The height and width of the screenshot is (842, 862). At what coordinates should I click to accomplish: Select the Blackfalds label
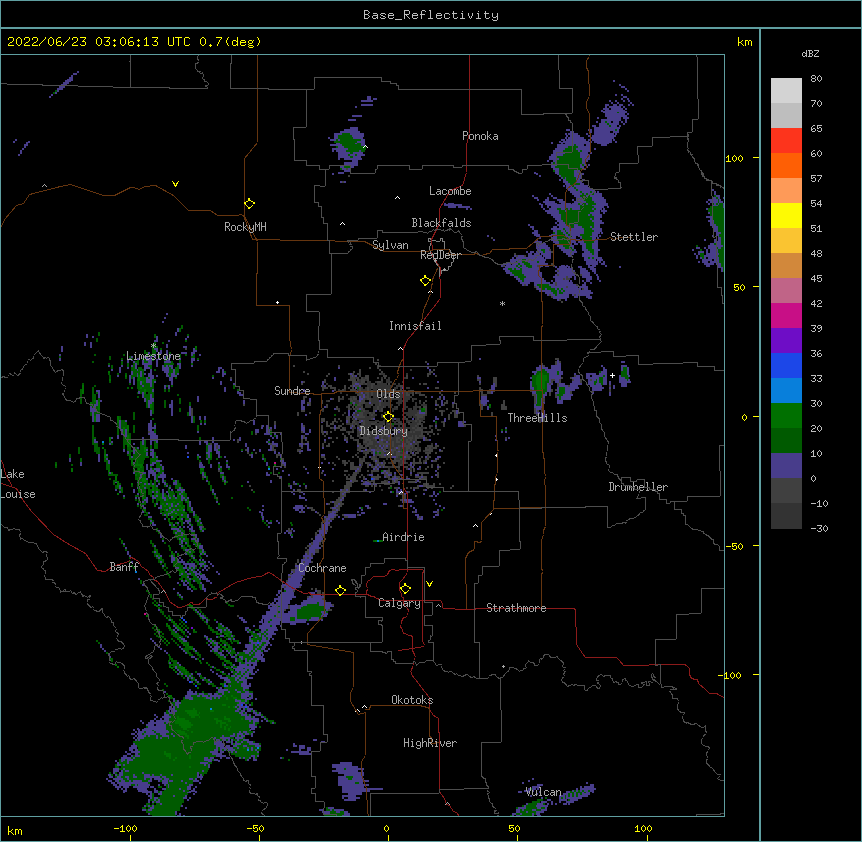[441, 223]
